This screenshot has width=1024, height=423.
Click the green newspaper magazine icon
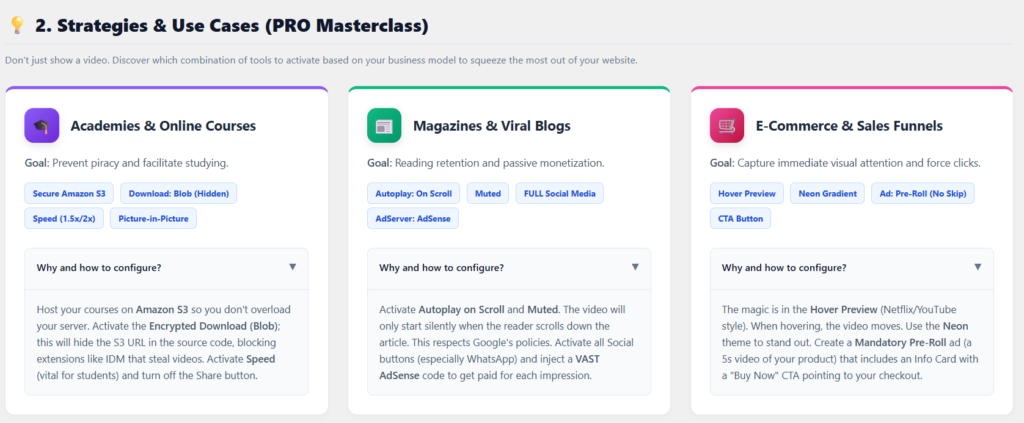click(384, 126)
